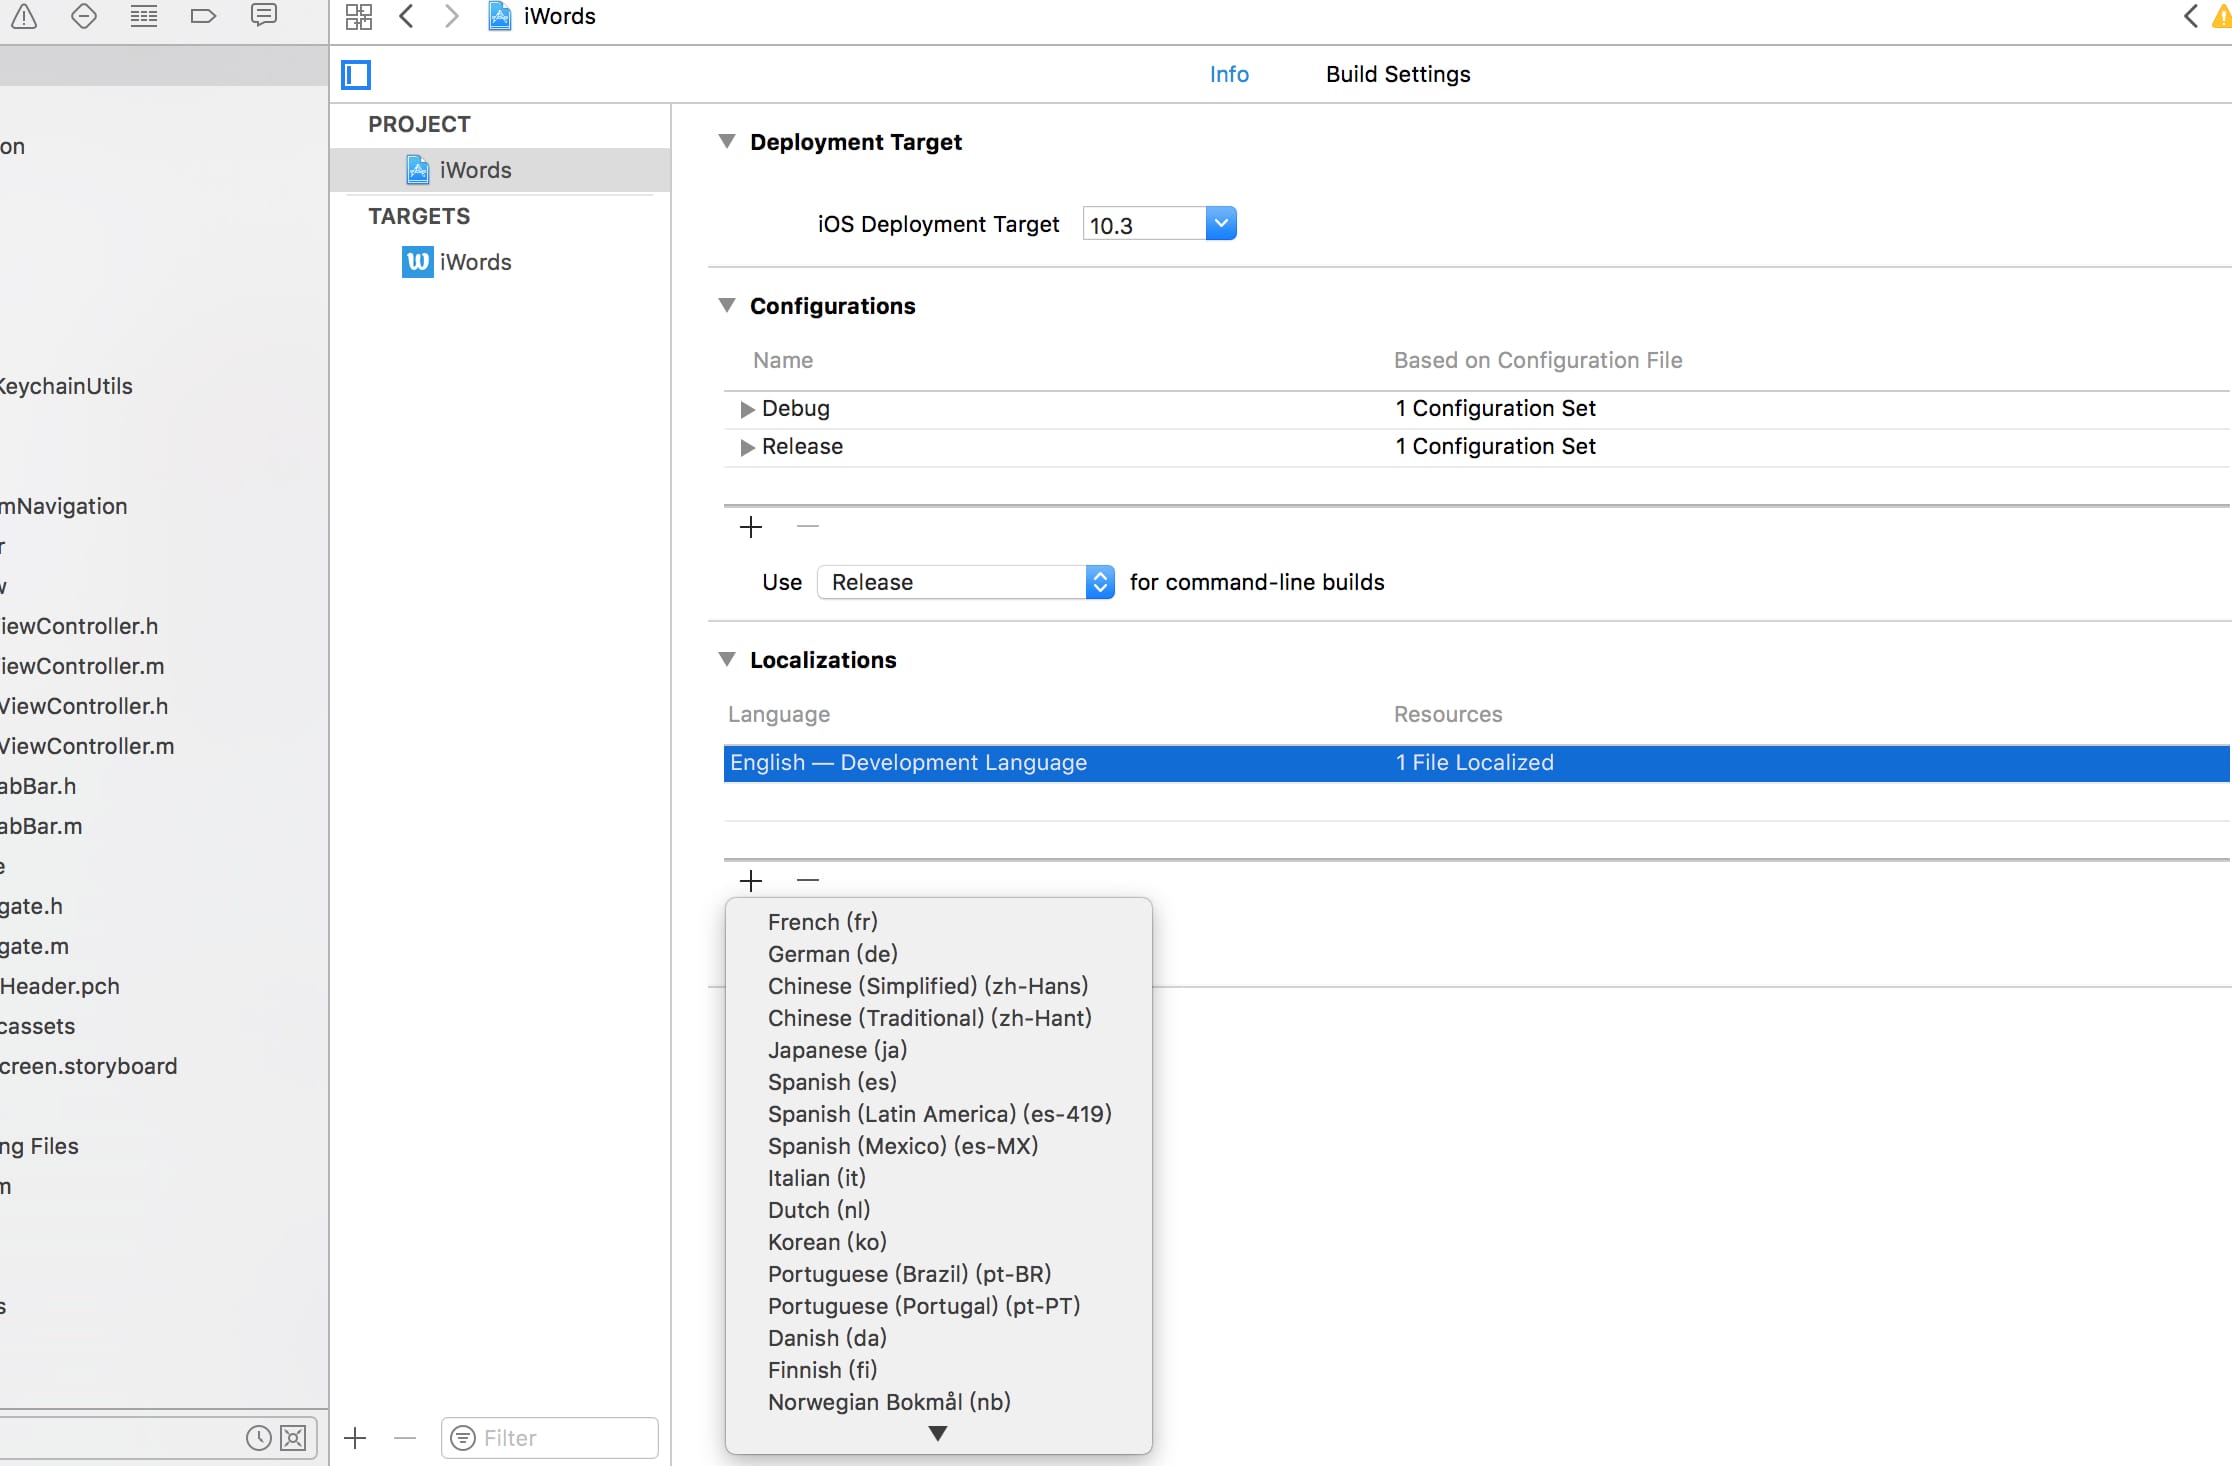Click the recent files clock filter icon
Screen dimensions: 2232x1466
point(258,1438)
